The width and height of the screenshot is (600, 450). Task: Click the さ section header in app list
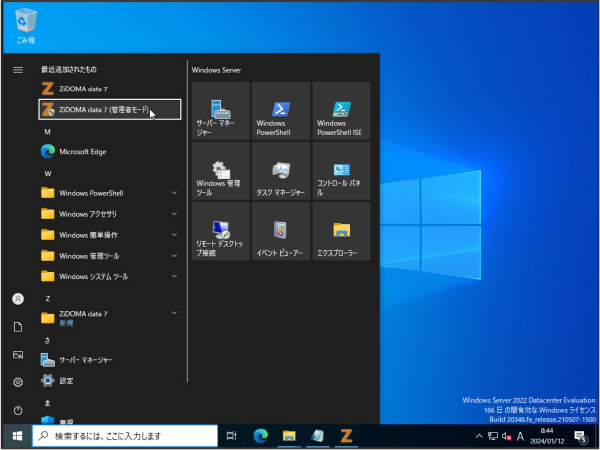[x=47, y=341]
